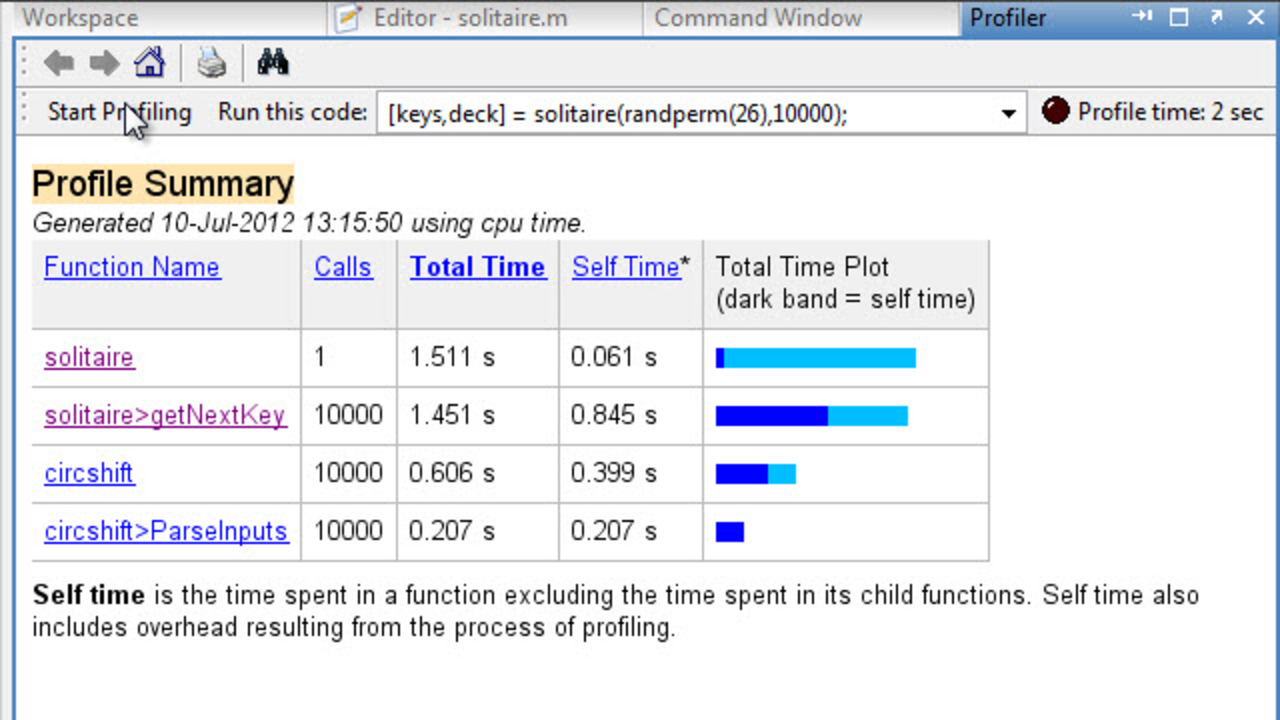Print the profile report using printer icon

(211, 64)
